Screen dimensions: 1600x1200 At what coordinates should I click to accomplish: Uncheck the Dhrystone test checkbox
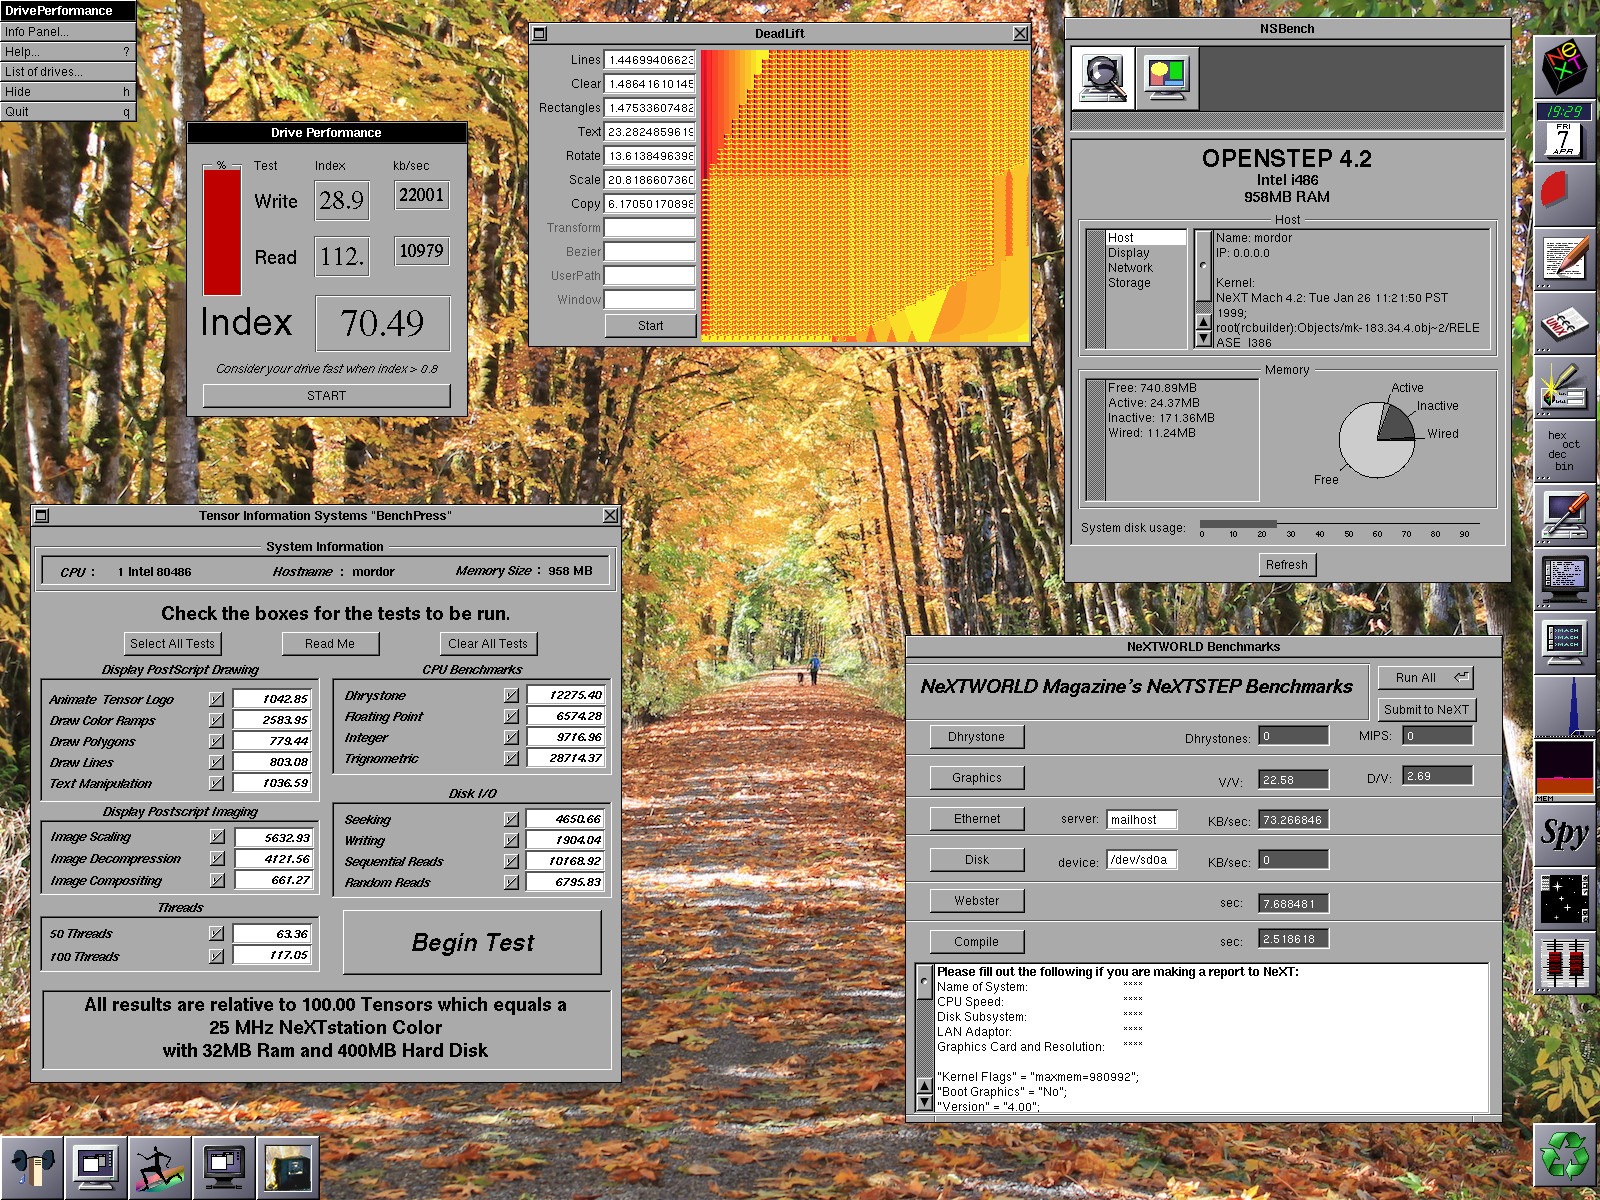(x=512, y=695)
